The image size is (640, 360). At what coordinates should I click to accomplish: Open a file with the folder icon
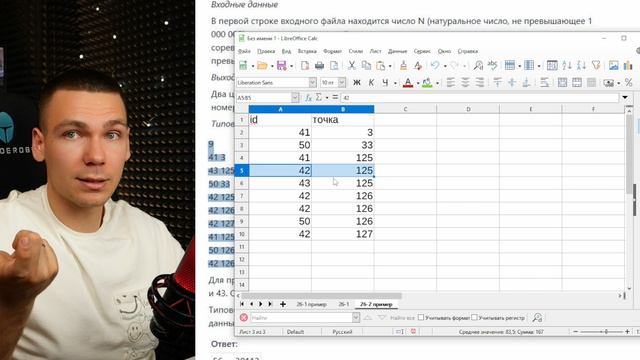(262, 65)
